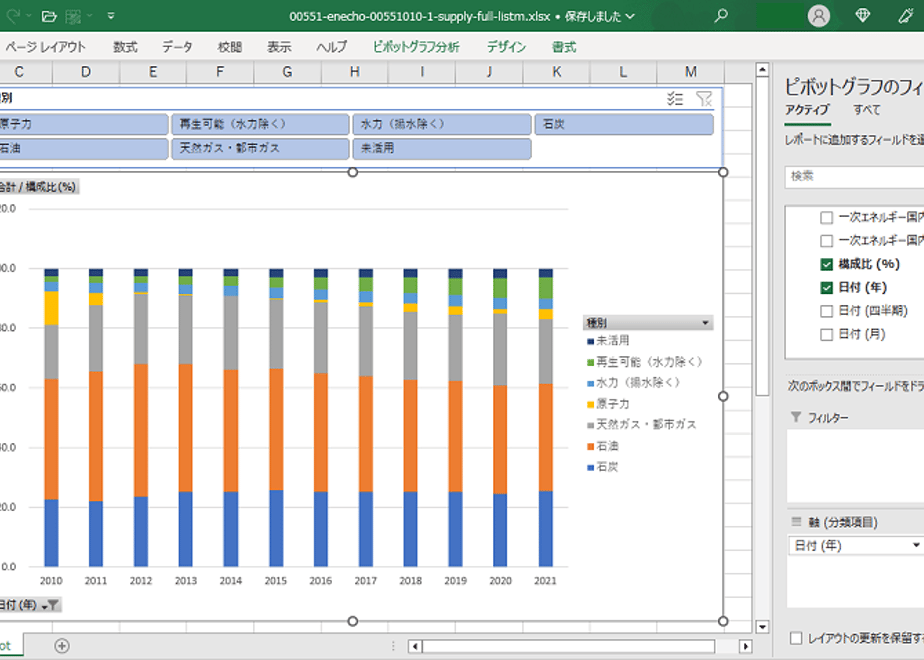Click the 未活用 legend color marker
This screenshot has height=660, width=924.
590,341
